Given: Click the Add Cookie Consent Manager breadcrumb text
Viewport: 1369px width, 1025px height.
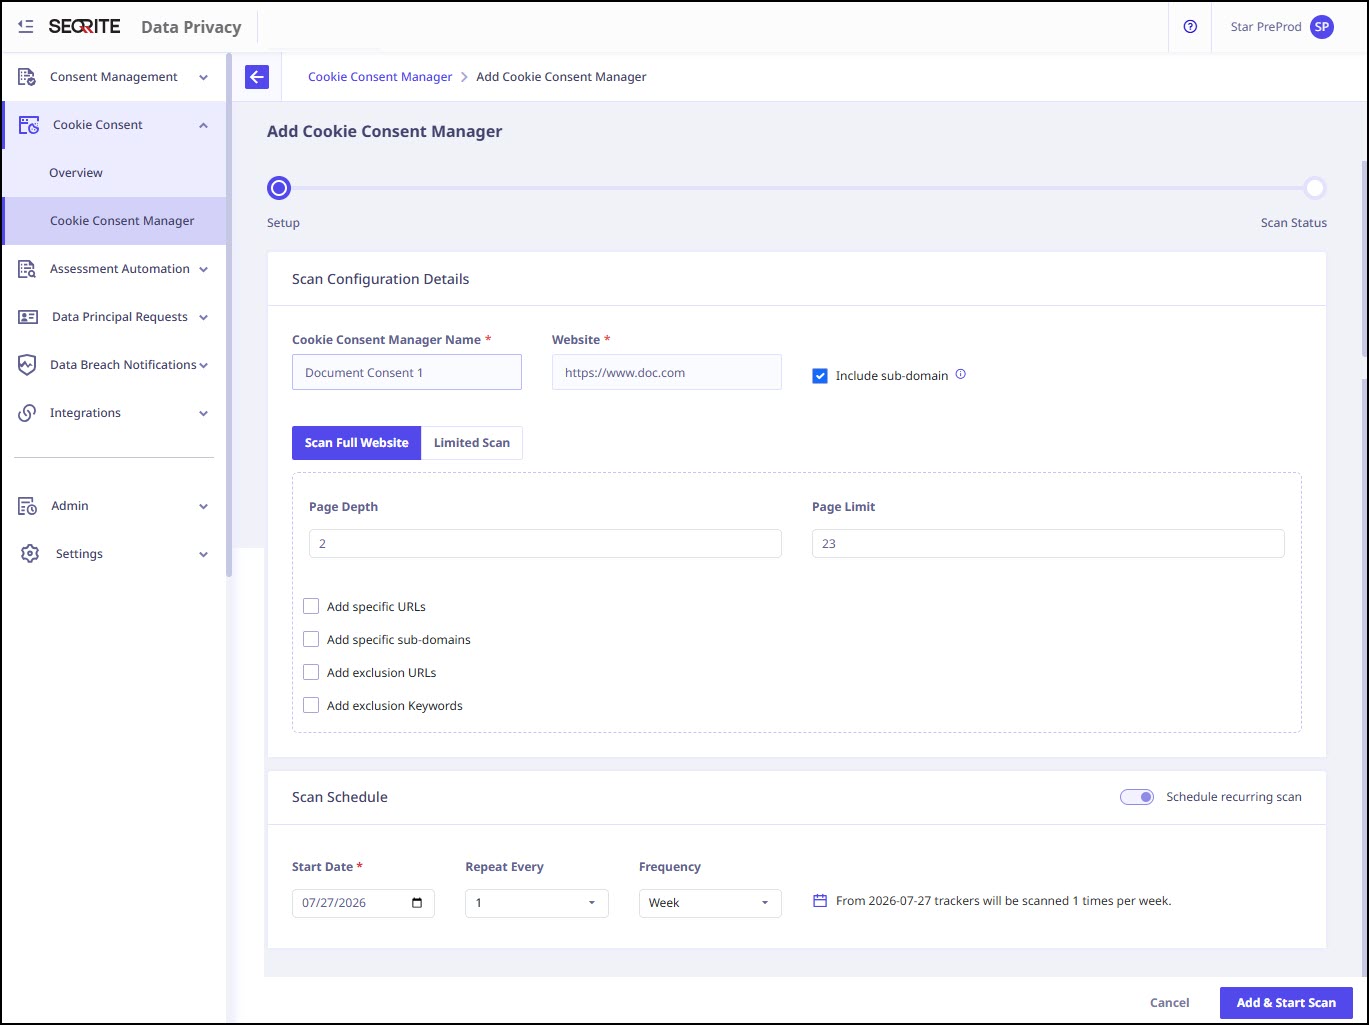Looking at the screenshot, I should click(x=561, y=77).
